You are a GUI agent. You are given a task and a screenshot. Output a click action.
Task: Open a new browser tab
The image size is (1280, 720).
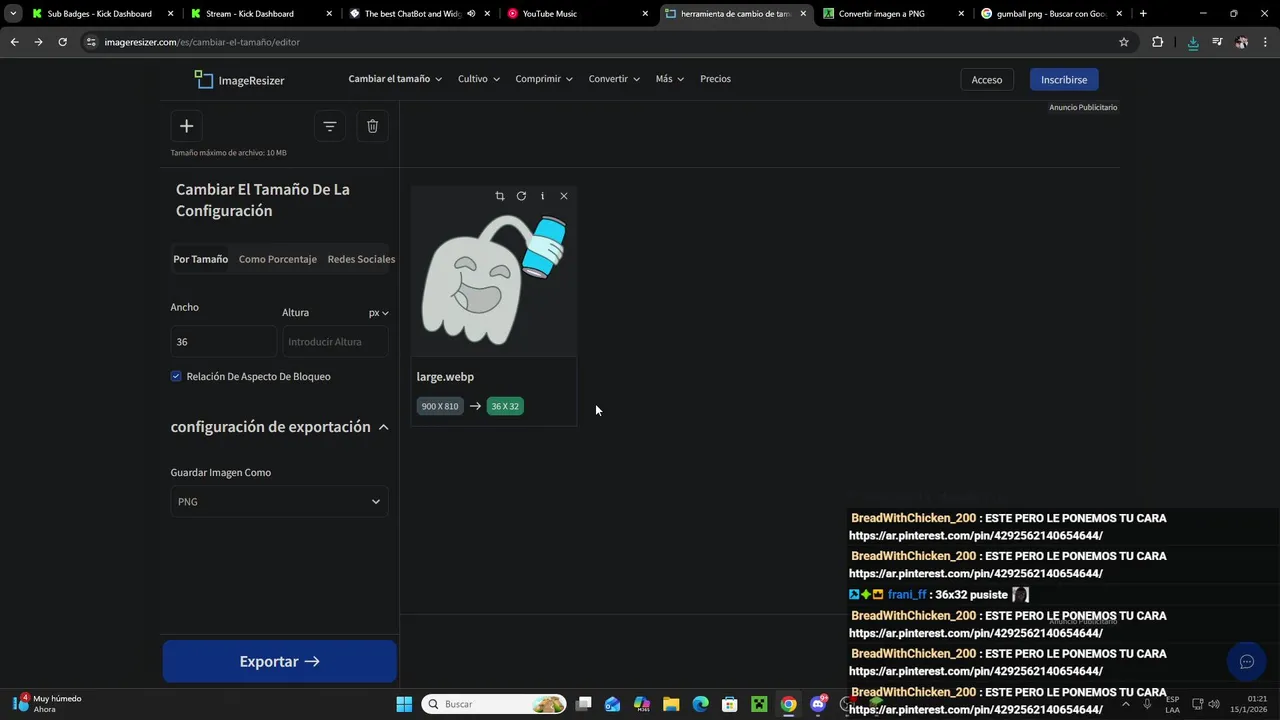(1143, 14)
